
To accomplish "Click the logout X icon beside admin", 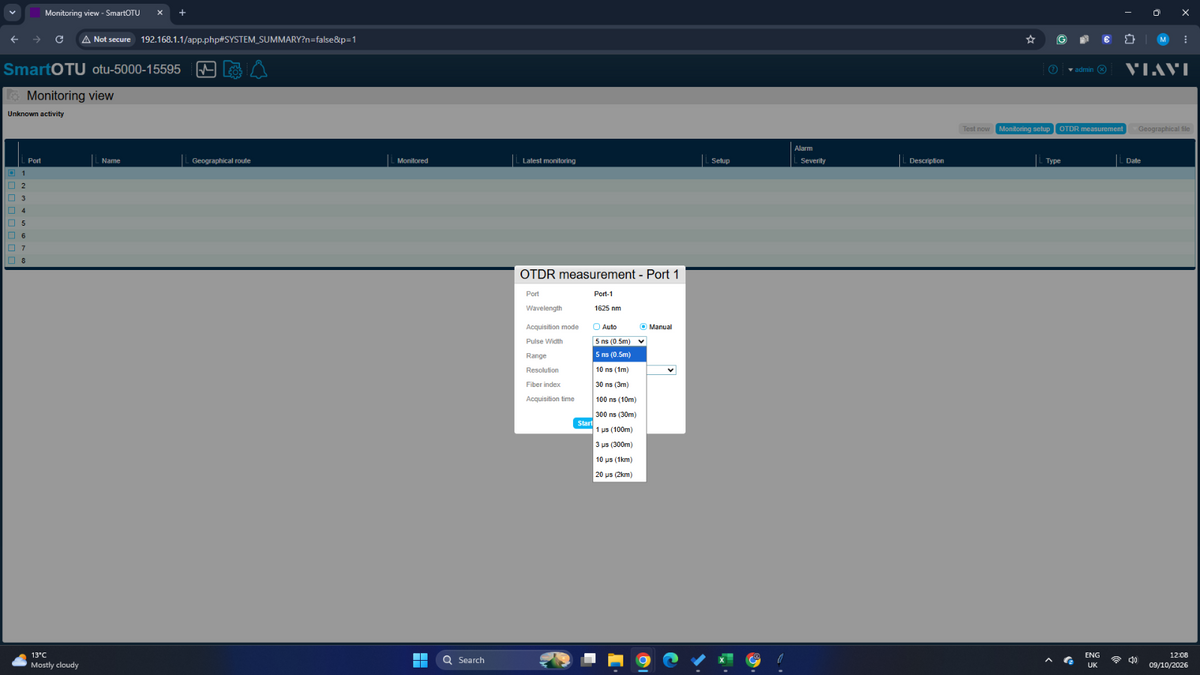I will tap(1102, 70).
